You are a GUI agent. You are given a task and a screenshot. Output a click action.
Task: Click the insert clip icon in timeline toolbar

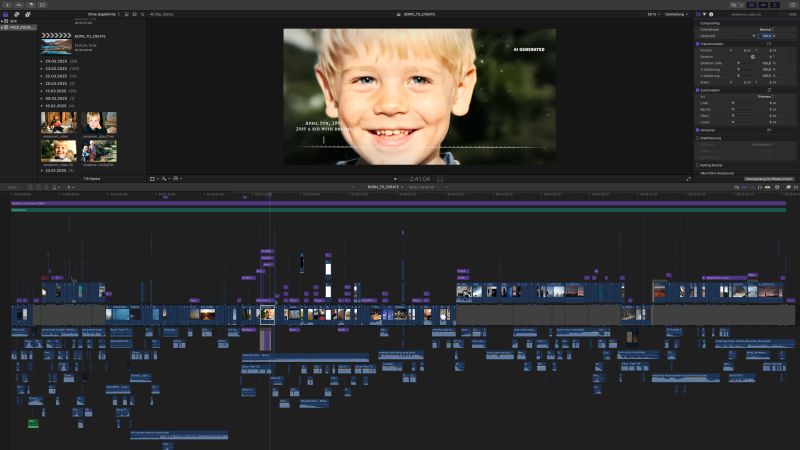[38, 187]
